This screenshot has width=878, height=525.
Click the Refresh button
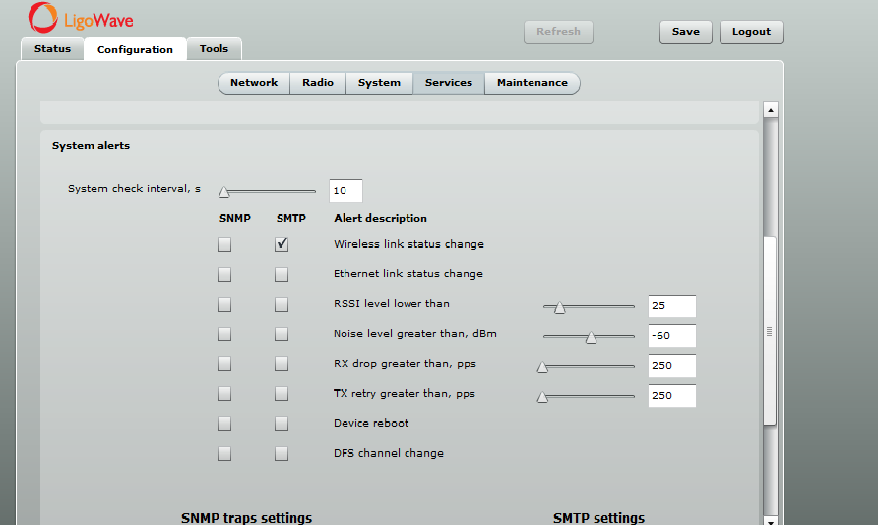pyautogui.click(x=559, y=32)
